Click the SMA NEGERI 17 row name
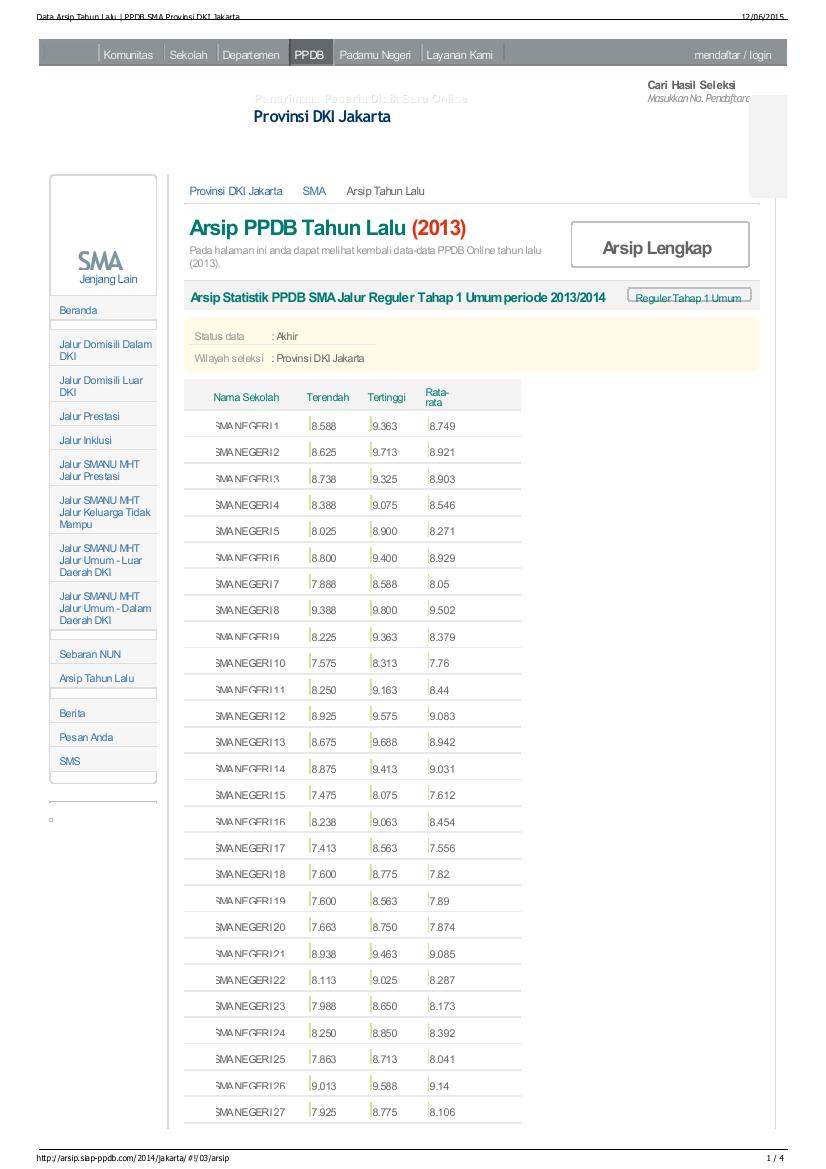The width and height of the screenshot is (826, 1169). click(250, 848)
